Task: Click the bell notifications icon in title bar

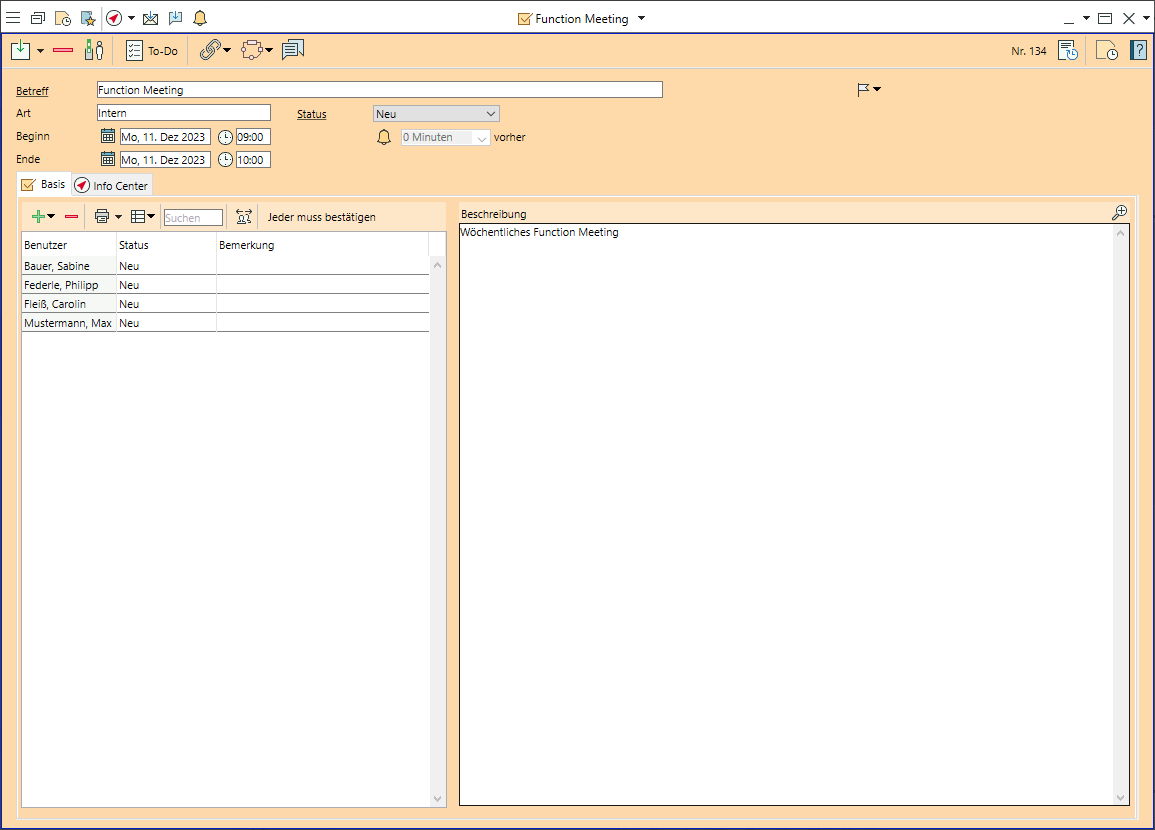Action: point(200,18)
